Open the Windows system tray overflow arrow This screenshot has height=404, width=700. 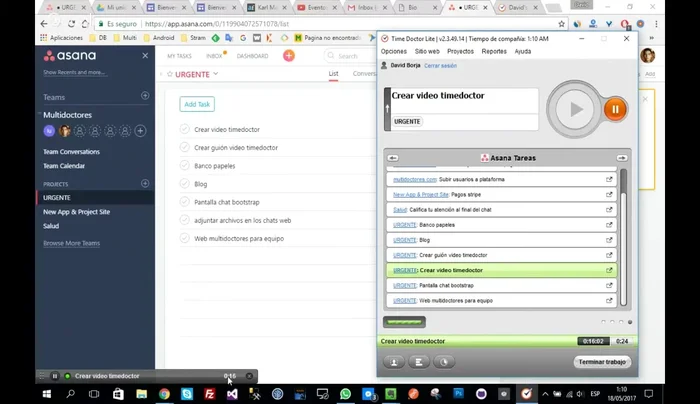point(545,394)
